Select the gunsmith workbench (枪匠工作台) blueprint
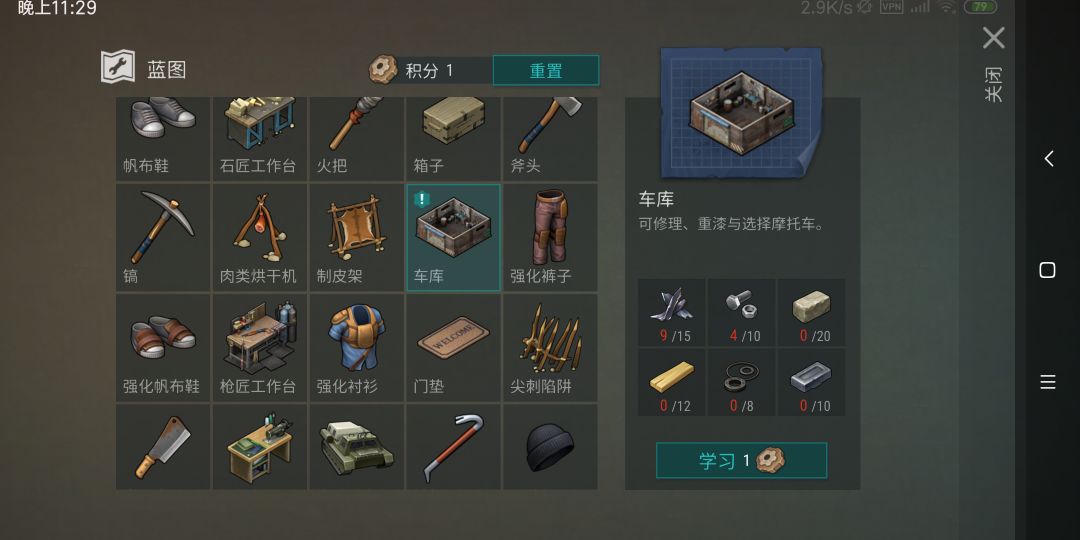 point(260,348)
